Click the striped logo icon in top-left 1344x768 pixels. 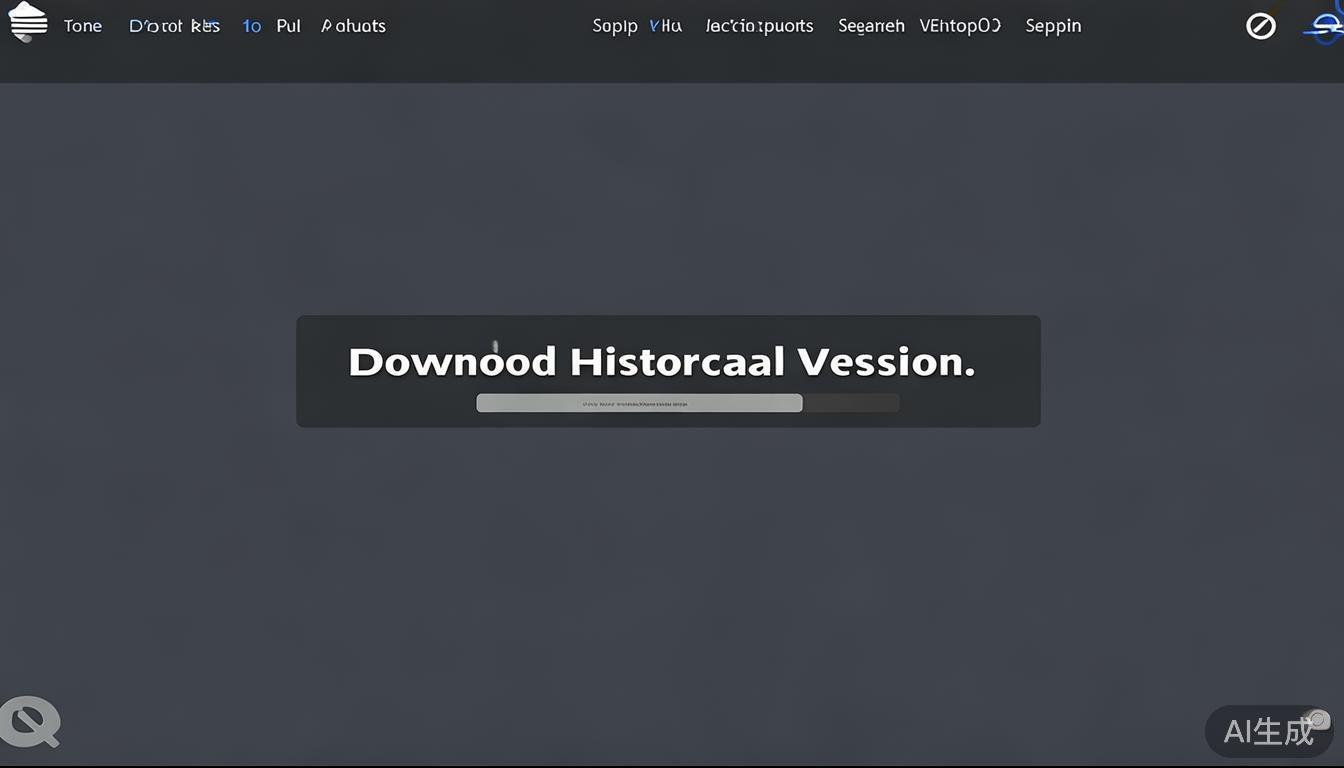(28, 22)
